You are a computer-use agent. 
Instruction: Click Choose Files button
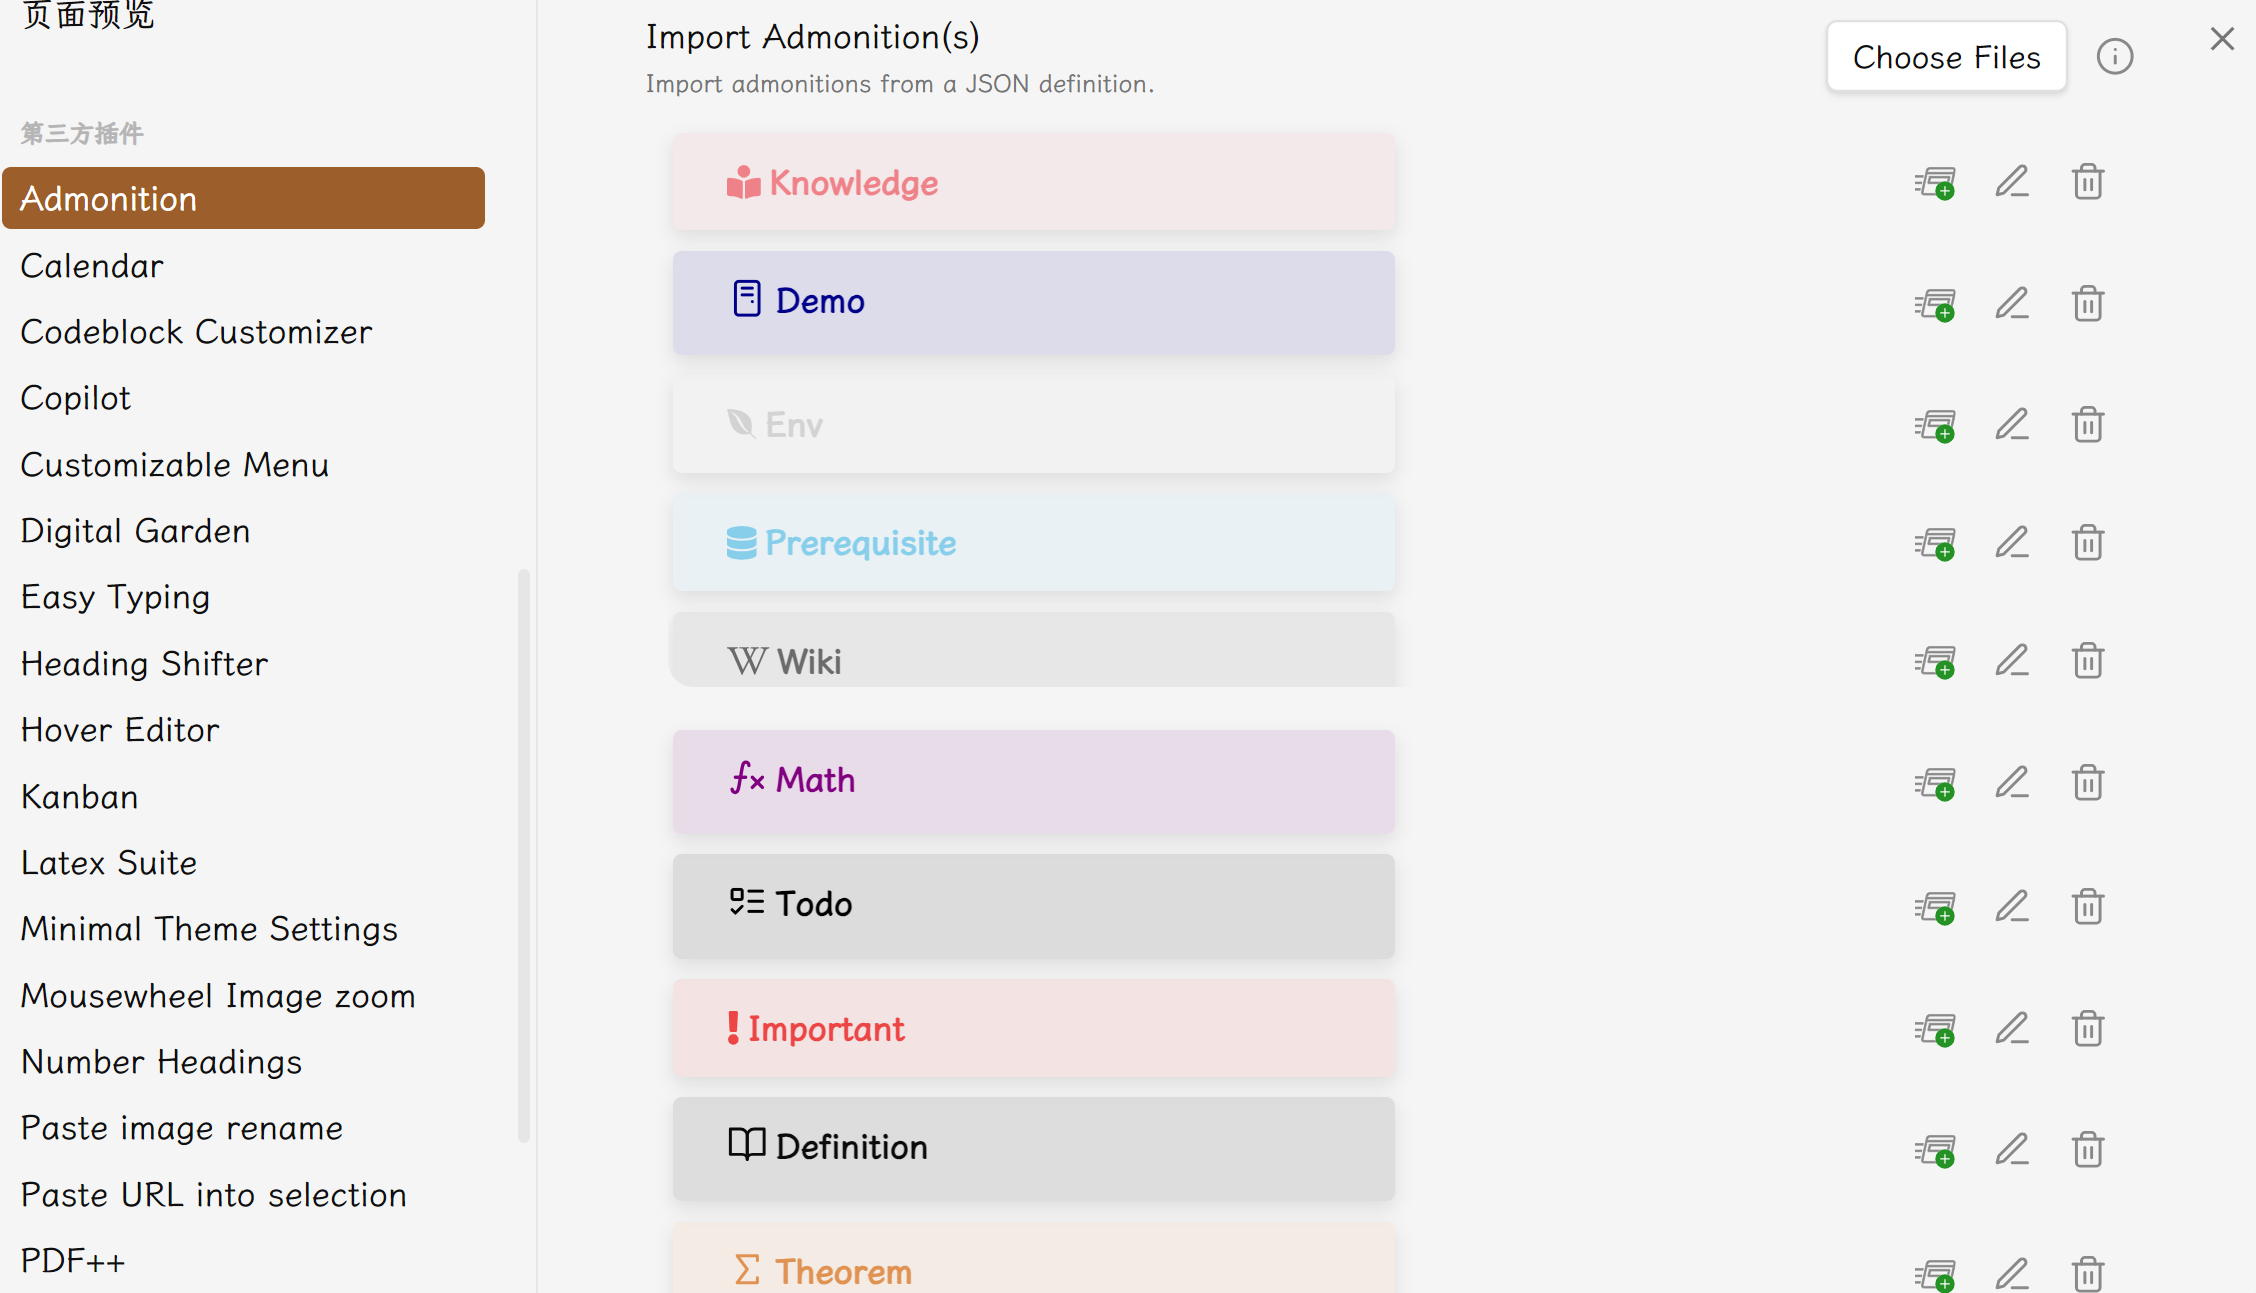point(1946,57)
